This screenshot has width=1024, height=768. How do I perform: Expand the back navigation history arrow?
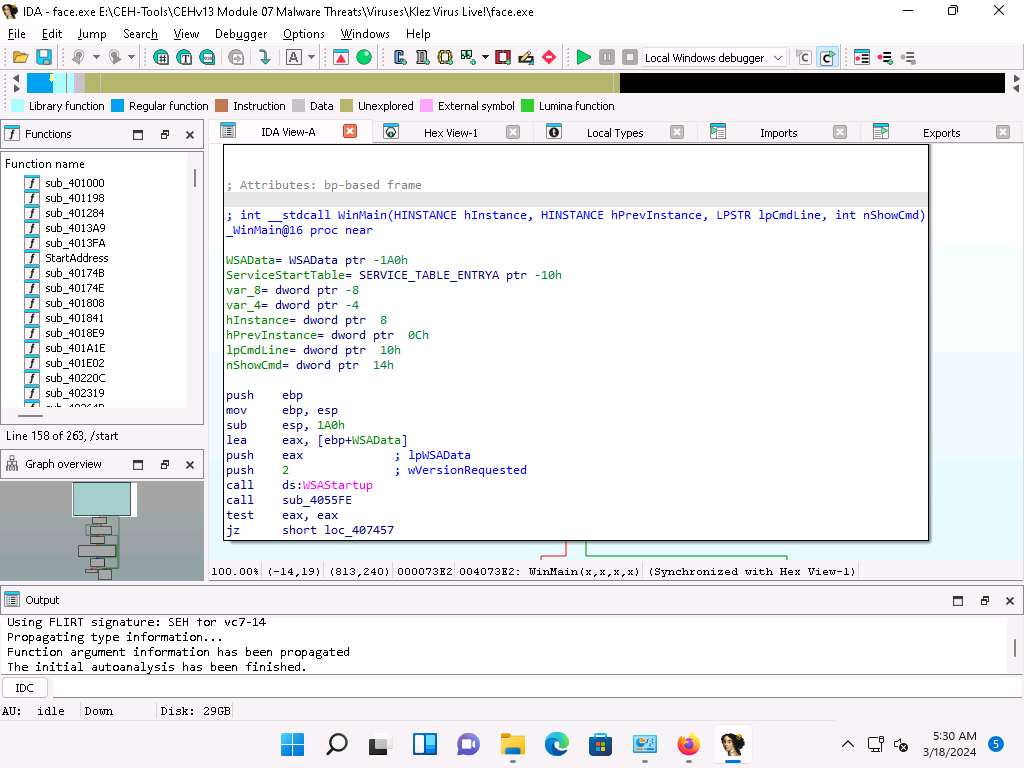coord(96,58)
